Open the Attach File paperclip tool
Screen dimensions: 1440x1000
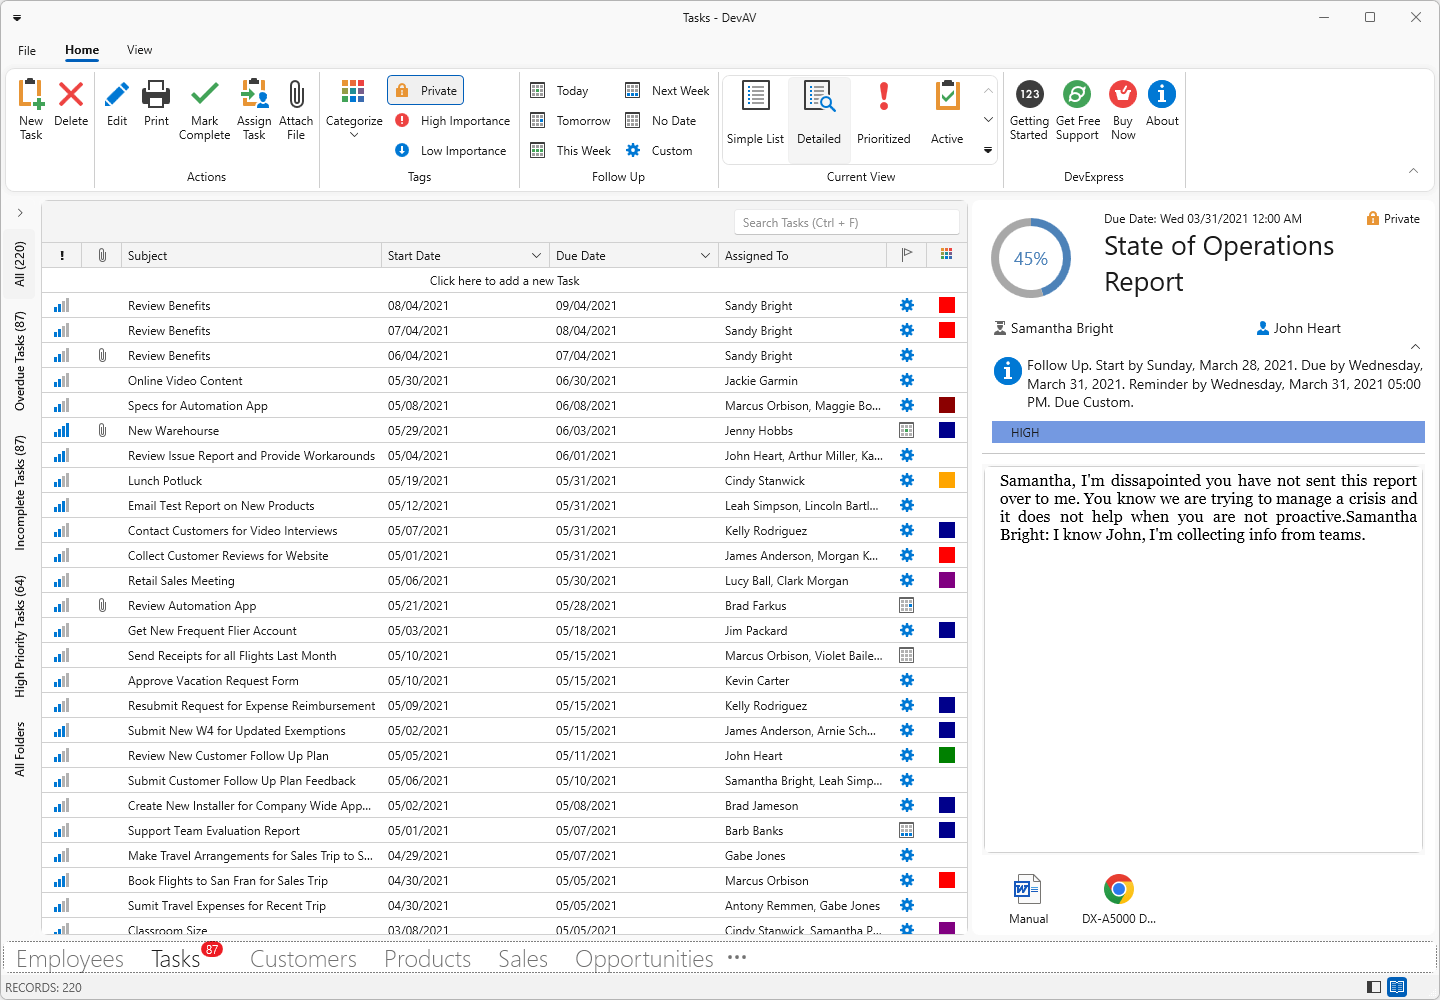tap(296, 96)
